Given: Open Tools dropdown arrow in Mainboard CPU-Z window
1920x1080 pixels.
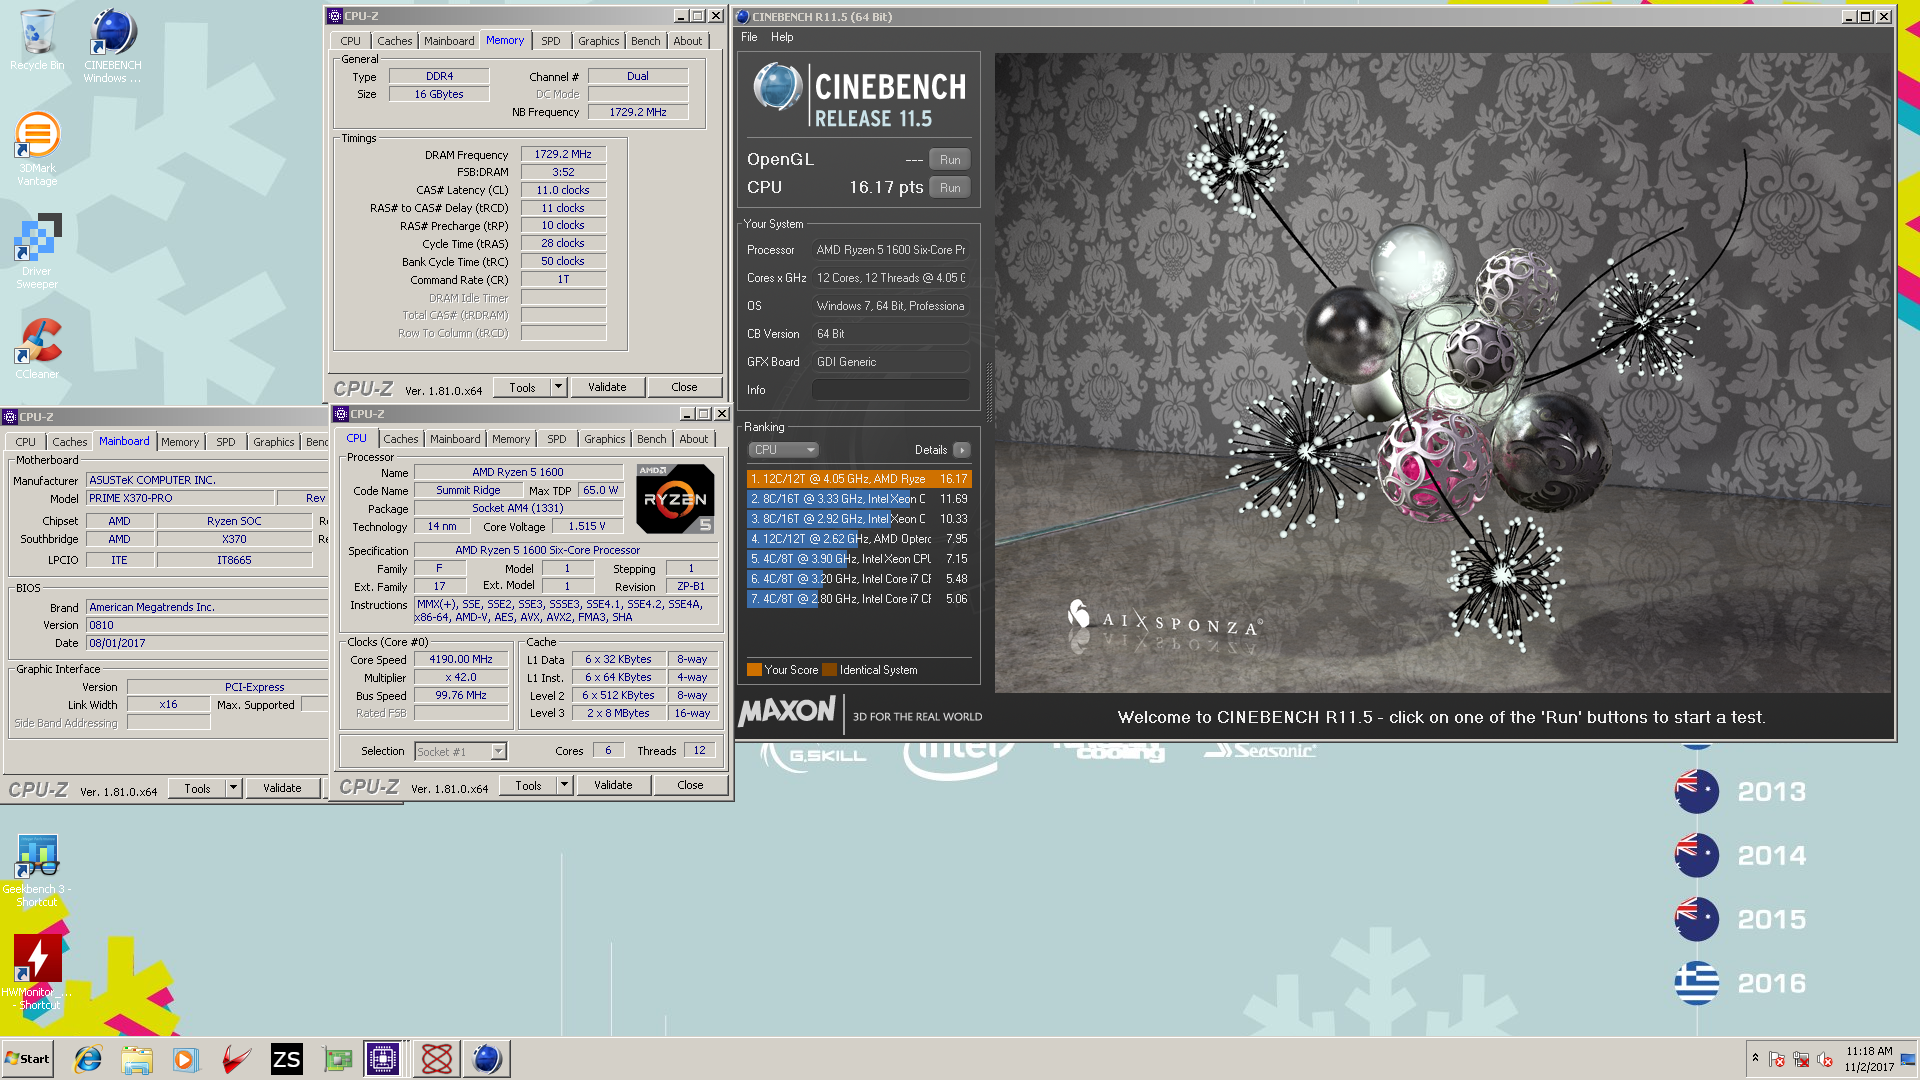Looking at the screenshot, I should [x=233, y=788].
